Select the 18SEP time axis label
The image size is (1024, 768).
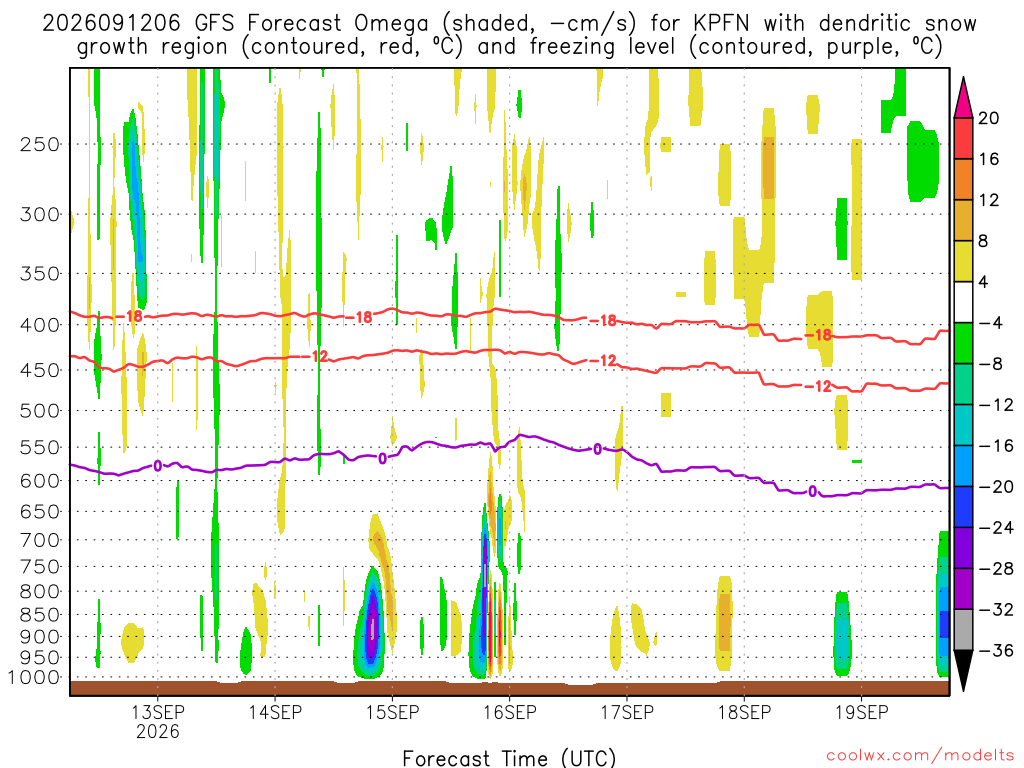pos(744,712)
